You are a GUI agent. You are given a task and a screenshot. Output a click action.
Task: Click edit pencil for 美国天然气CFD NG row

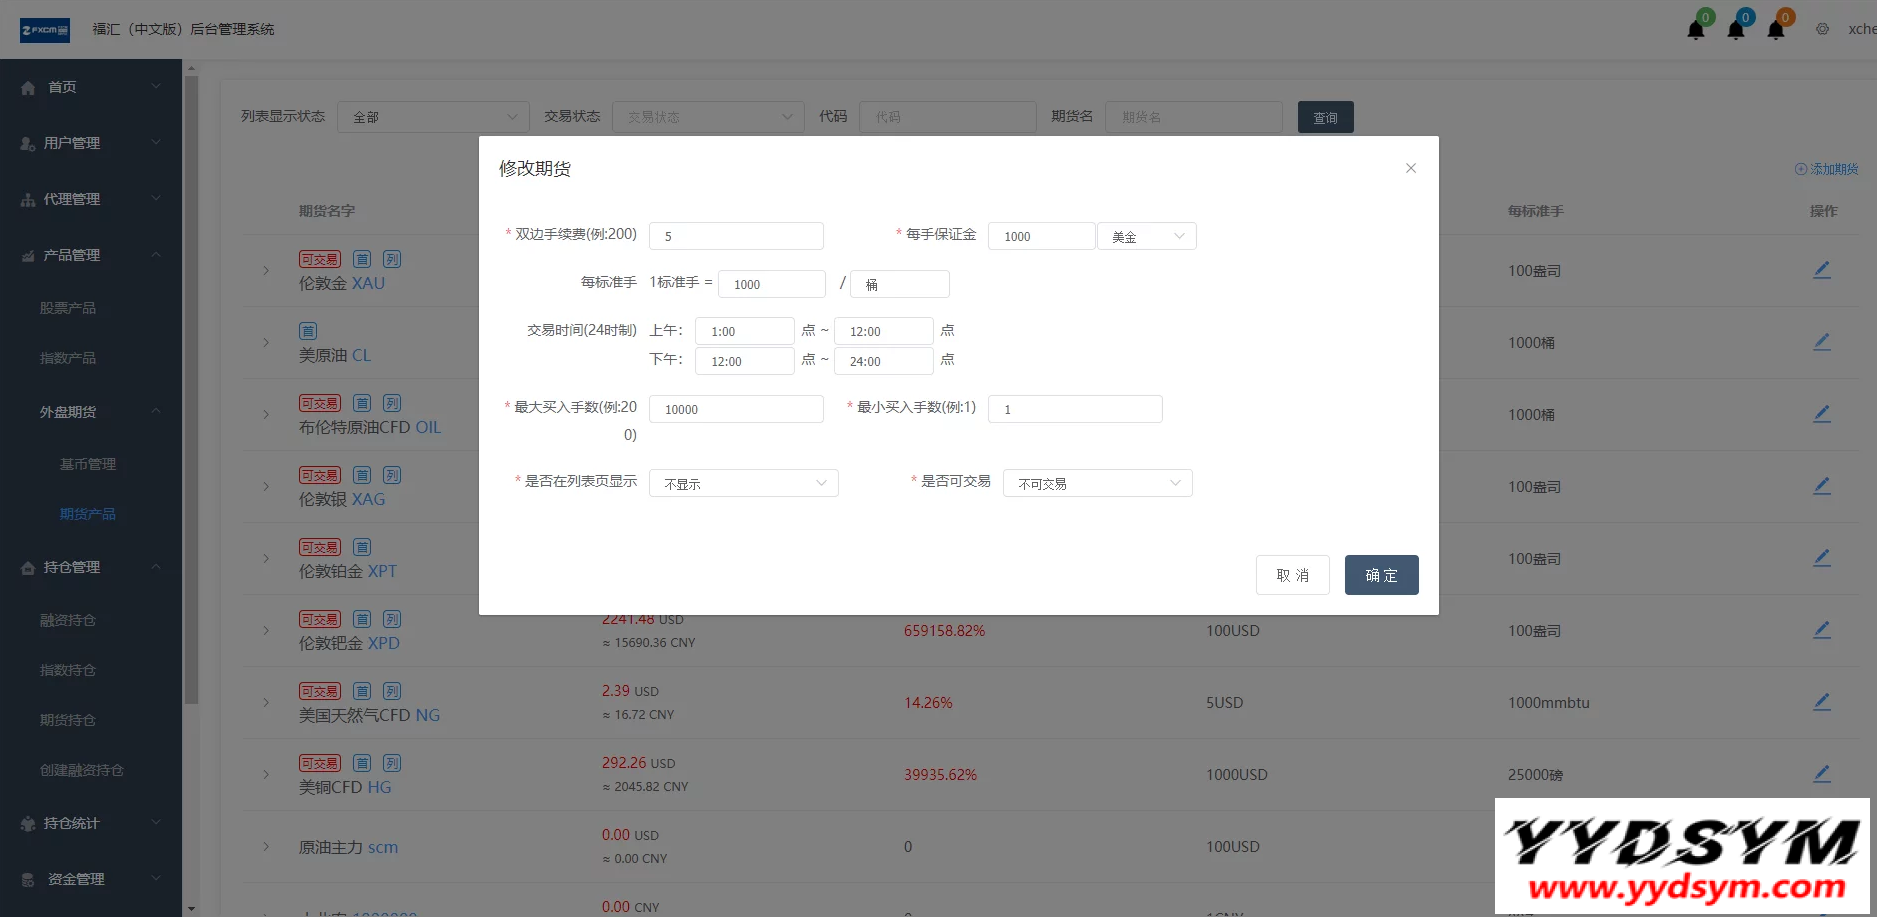[1822, 702]
